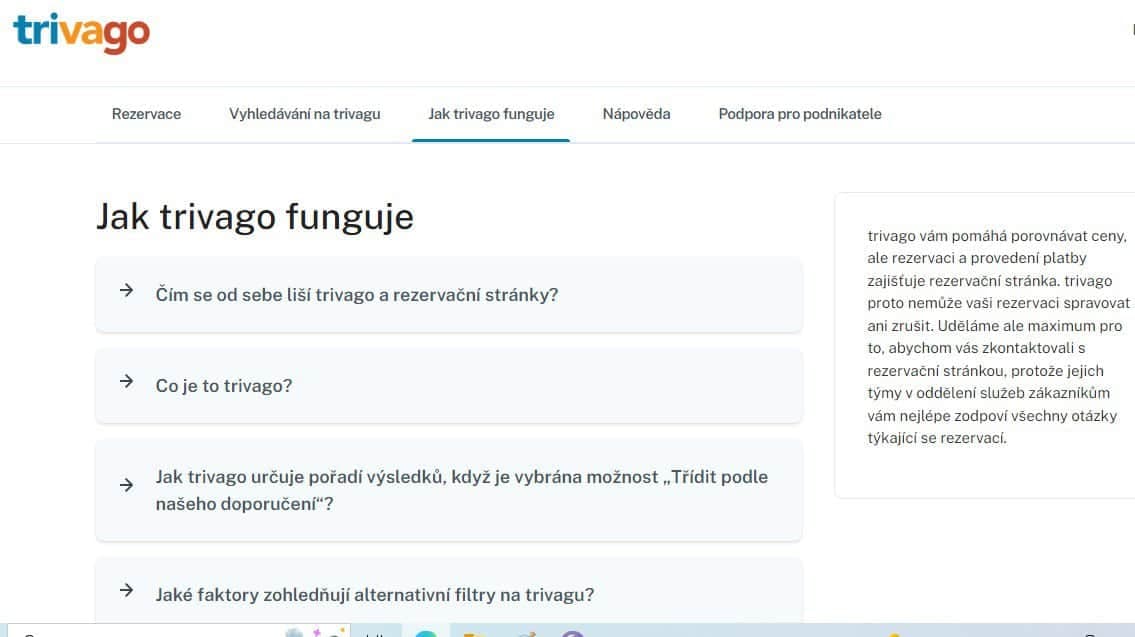Click the Jak trivago funguje page heading
1135x637 pixels.
pyautogui.click(x=255, y=217)
